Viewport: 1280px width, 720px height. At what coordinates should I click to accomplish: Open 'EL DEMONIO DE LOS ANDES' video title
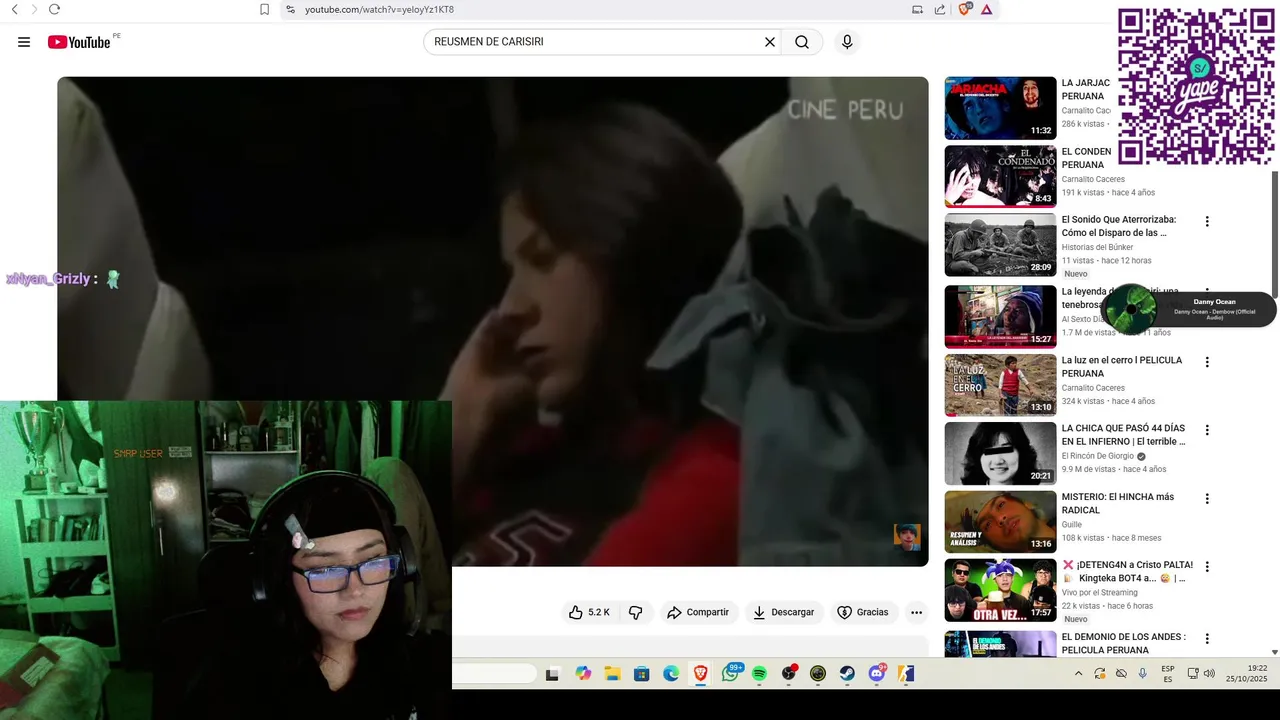(x=1124, y=643)
